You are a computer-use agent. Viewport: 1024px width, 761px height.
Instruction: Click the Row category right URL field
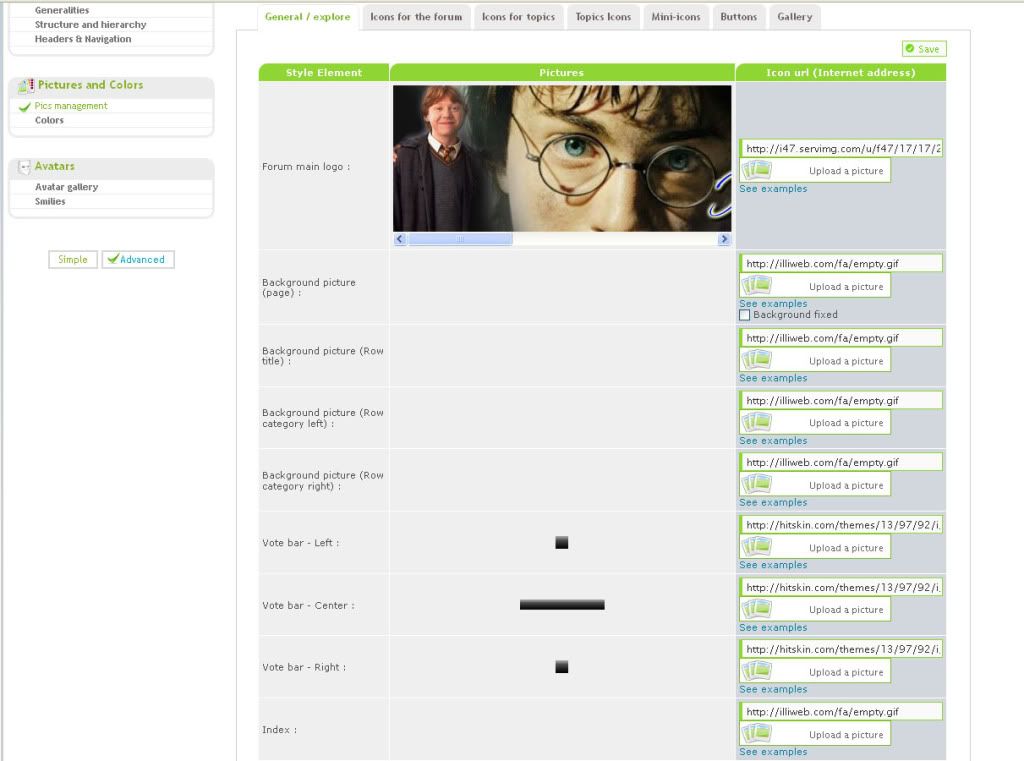click(841, 462)
